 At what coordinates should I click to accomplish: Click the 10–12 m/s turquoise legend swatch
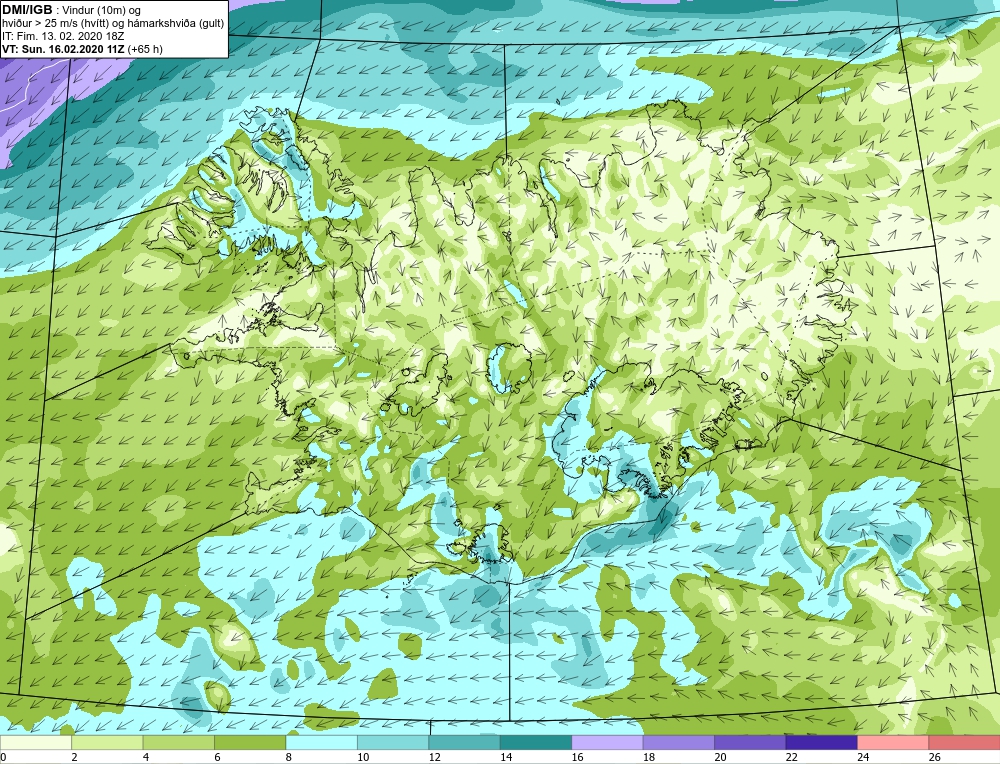[393, 742]
